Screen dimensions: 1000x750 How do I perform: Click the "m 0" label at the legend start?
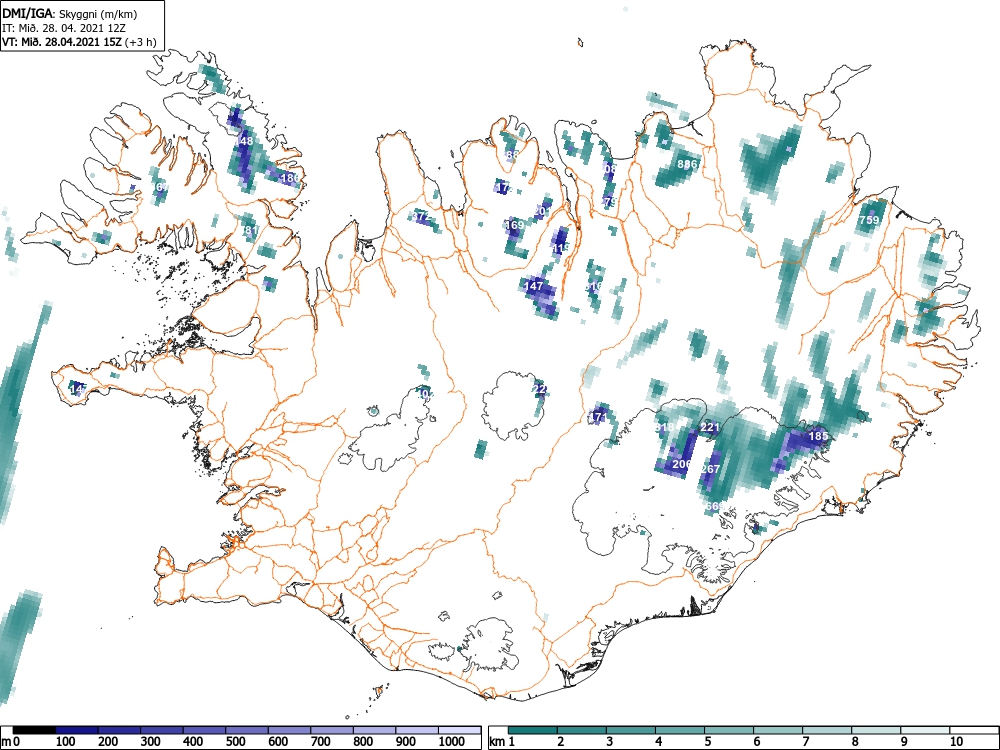tap(11, 741)
